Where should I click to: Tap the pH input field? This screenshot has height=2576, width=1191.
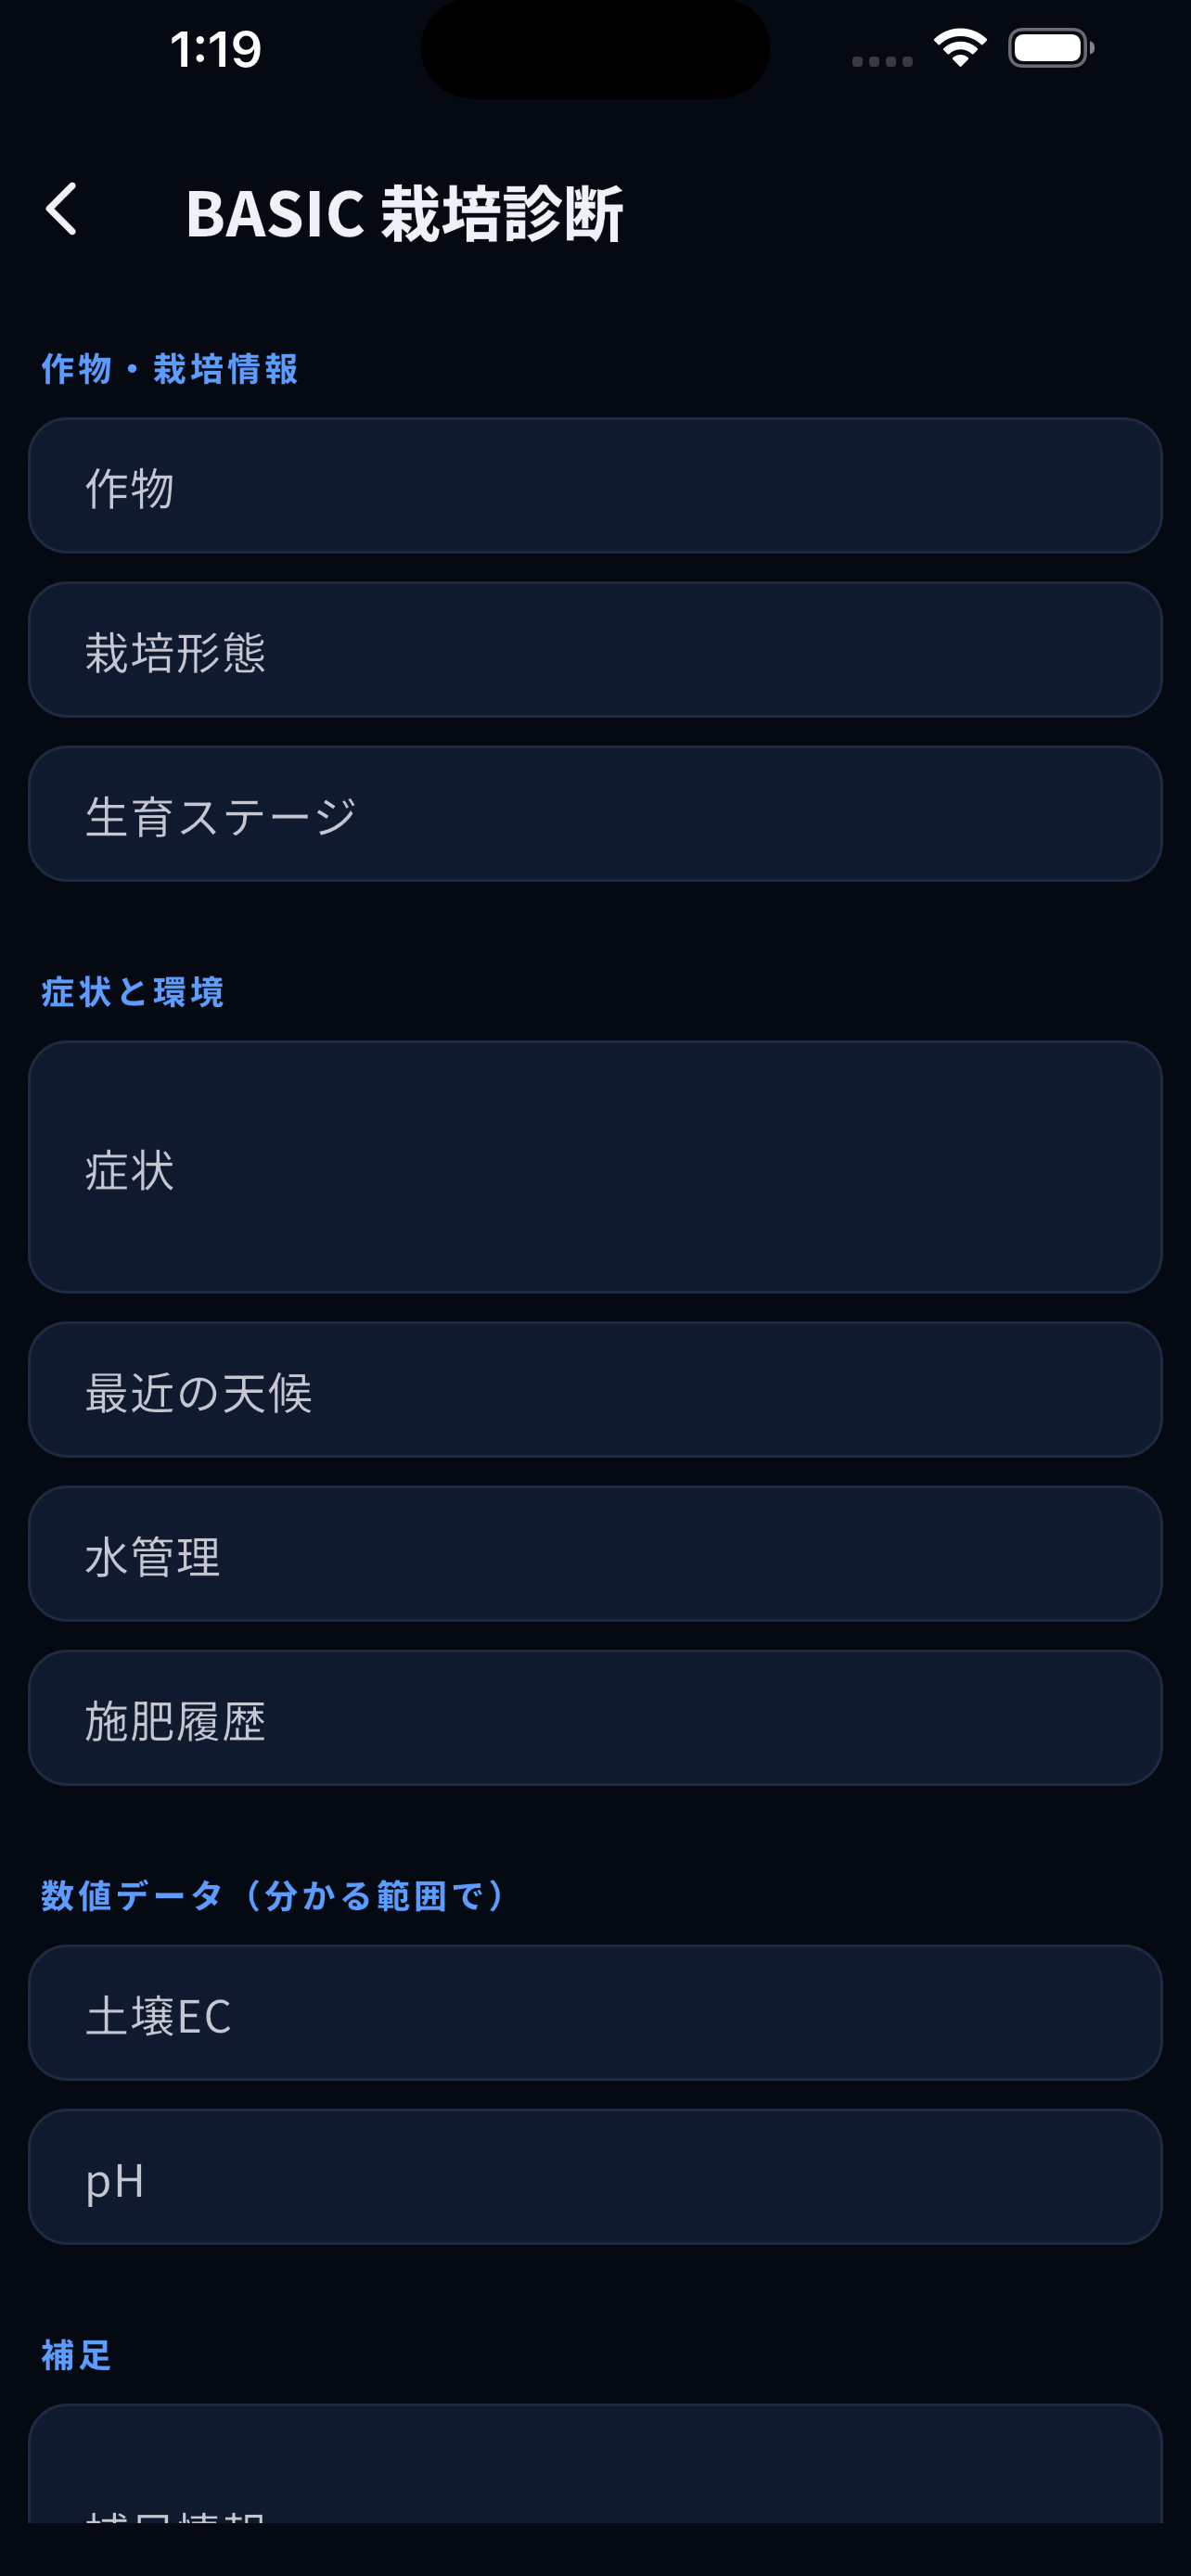click(595, 2177)
